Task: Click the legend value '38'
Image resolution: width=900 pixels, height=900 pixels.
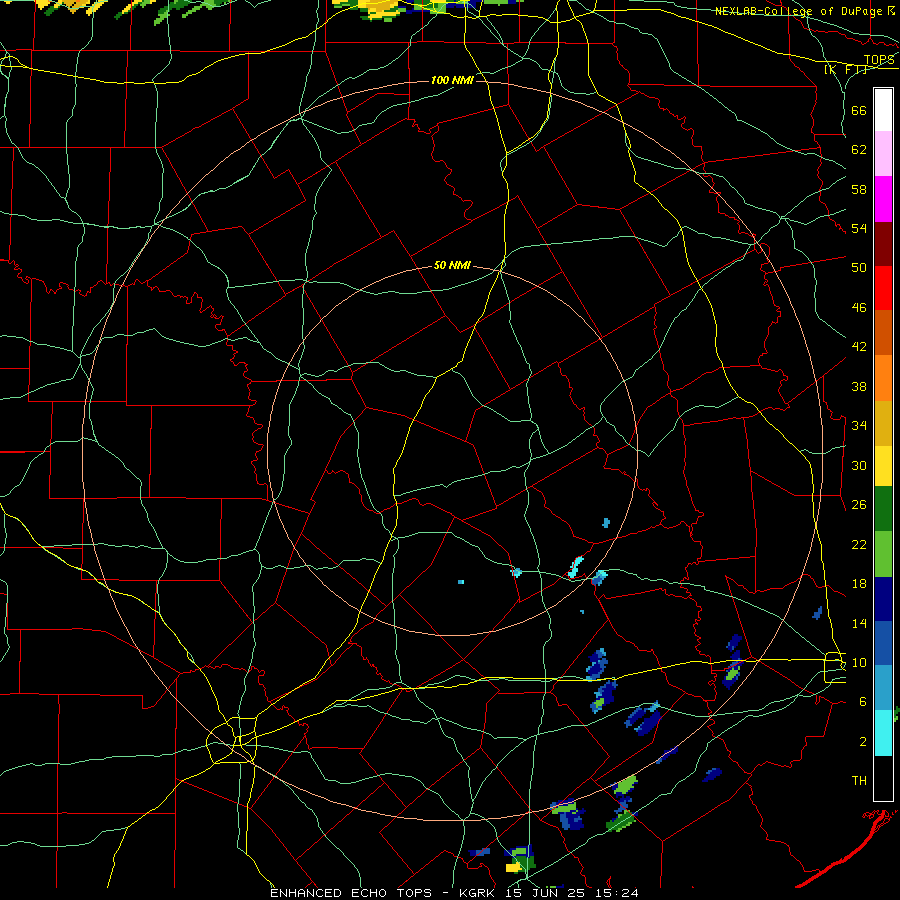Action: (859, 386)
